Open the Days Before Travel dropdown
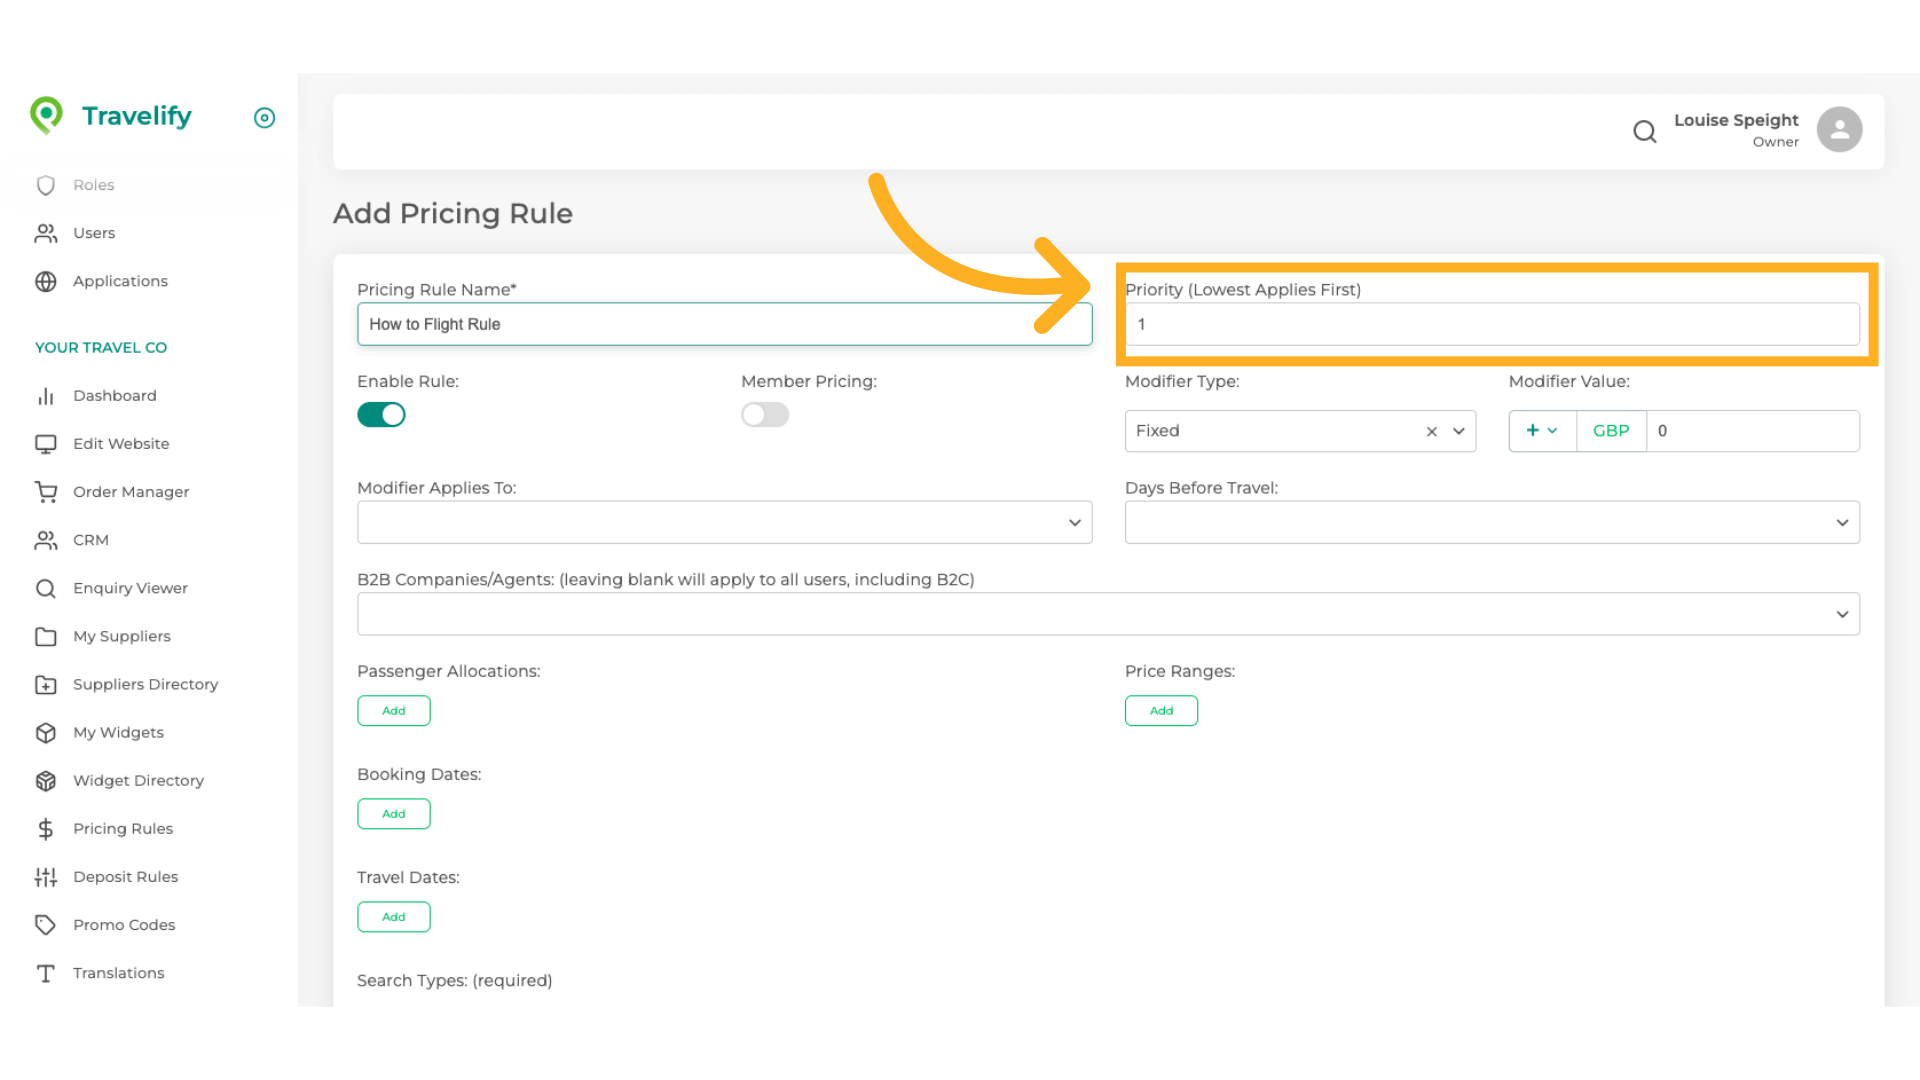Image resolution: width=1920 pixels, height=1080 pixels. (x=1491, y=523)
